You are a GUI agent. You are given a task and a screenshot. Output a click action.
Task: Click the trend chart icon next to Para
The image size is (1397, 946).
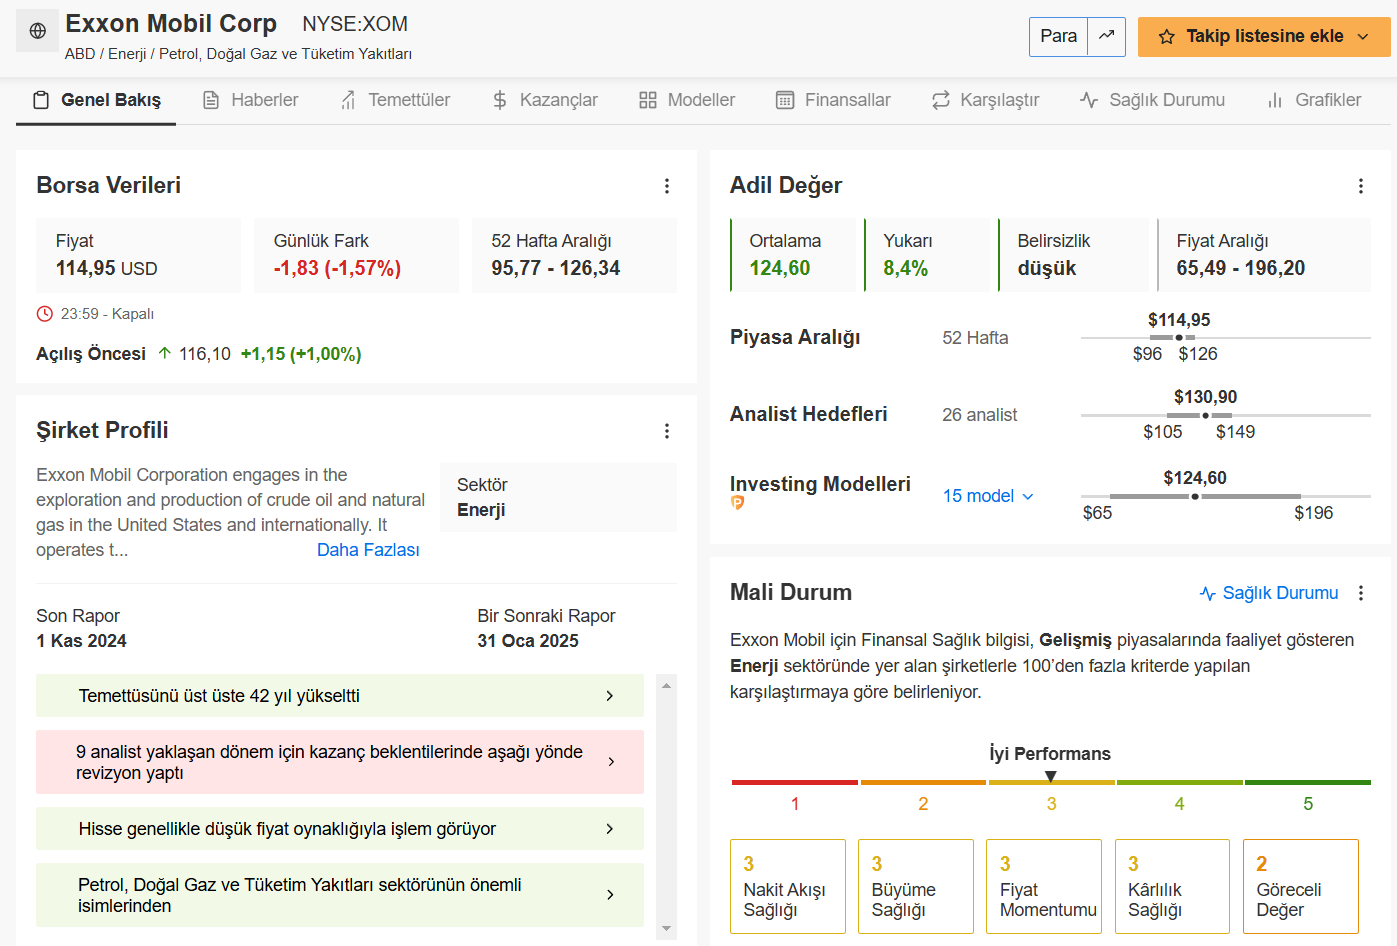(x=1106, y=36)
